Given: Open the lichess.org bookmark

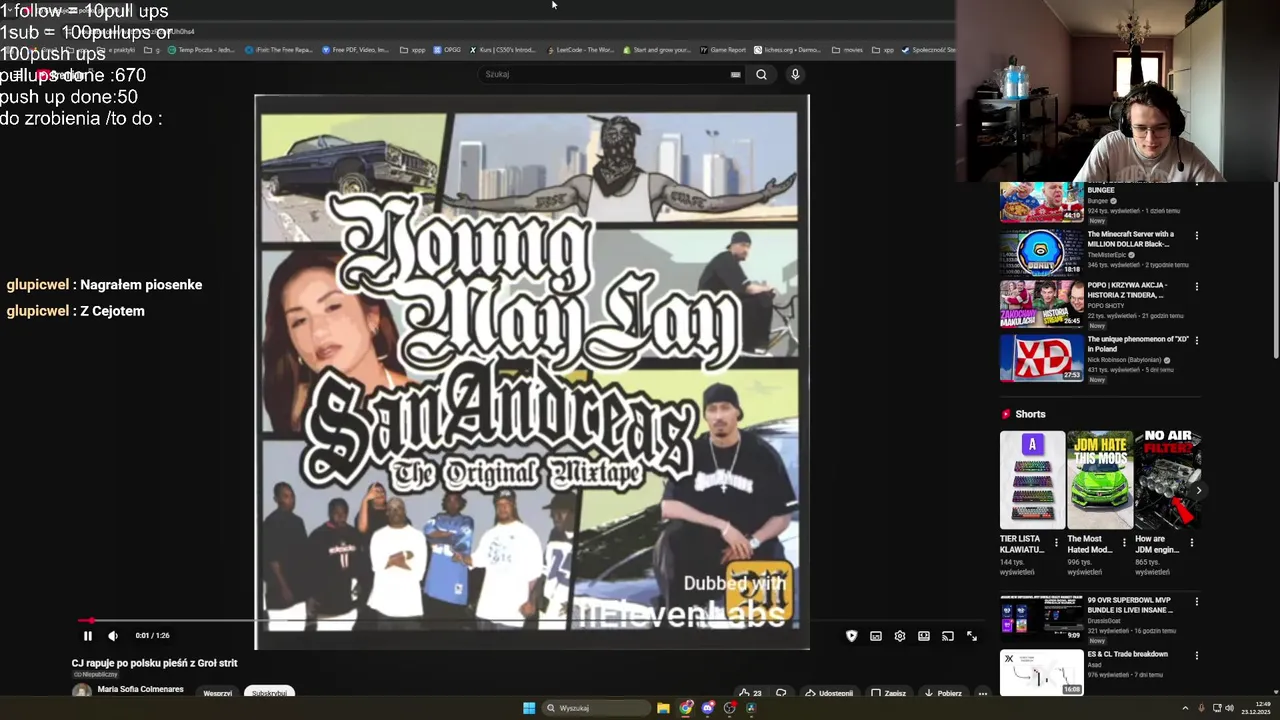Looking at the screenshot, I should click(x=787, y=49).
